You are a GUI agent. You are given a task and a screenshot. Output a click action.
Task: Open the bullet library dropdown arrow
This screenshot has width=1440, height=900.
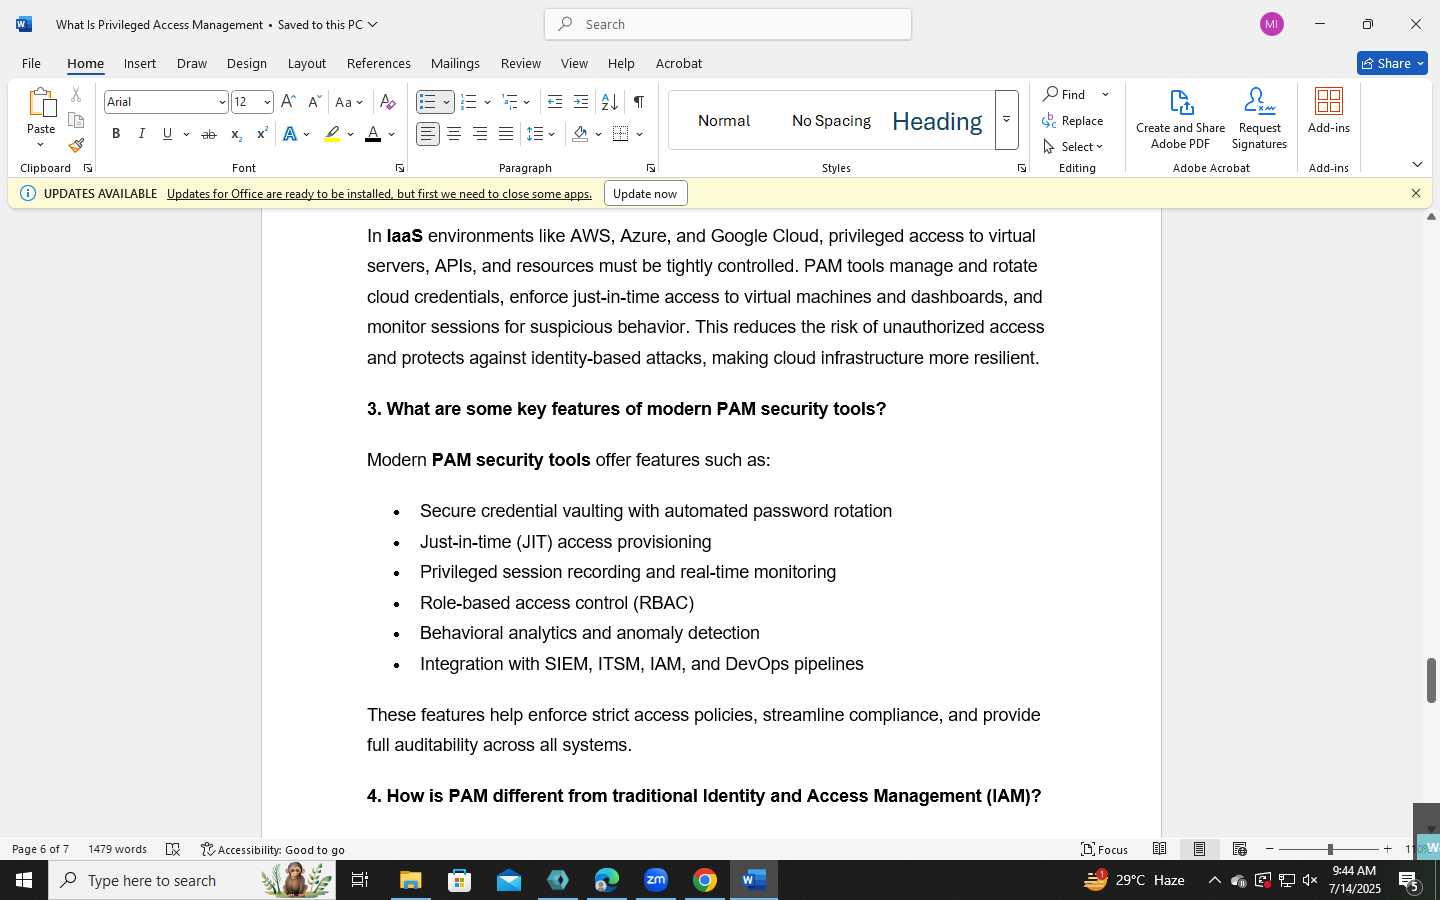[446, 102]
